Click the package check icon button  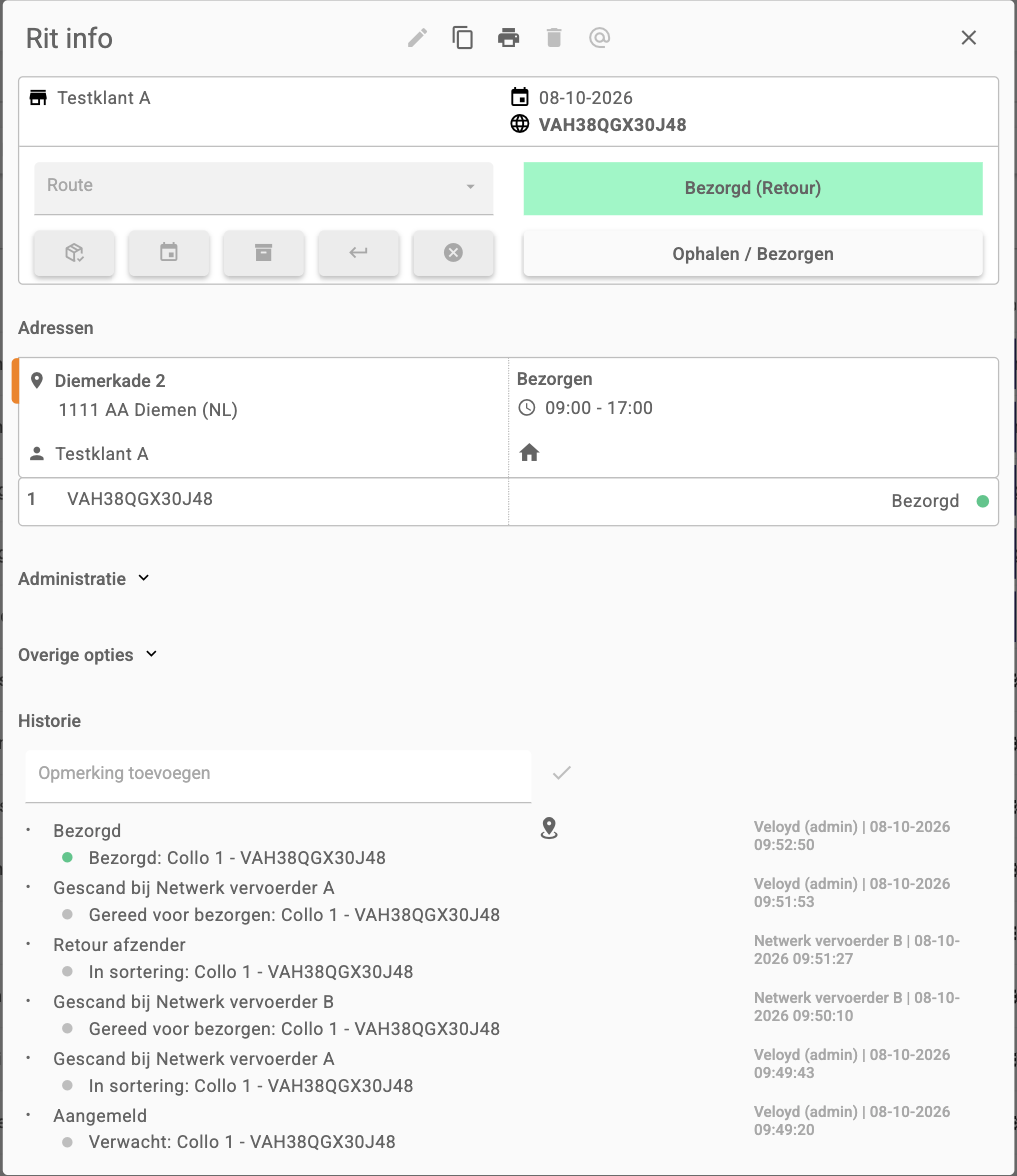tap(74, 253)
